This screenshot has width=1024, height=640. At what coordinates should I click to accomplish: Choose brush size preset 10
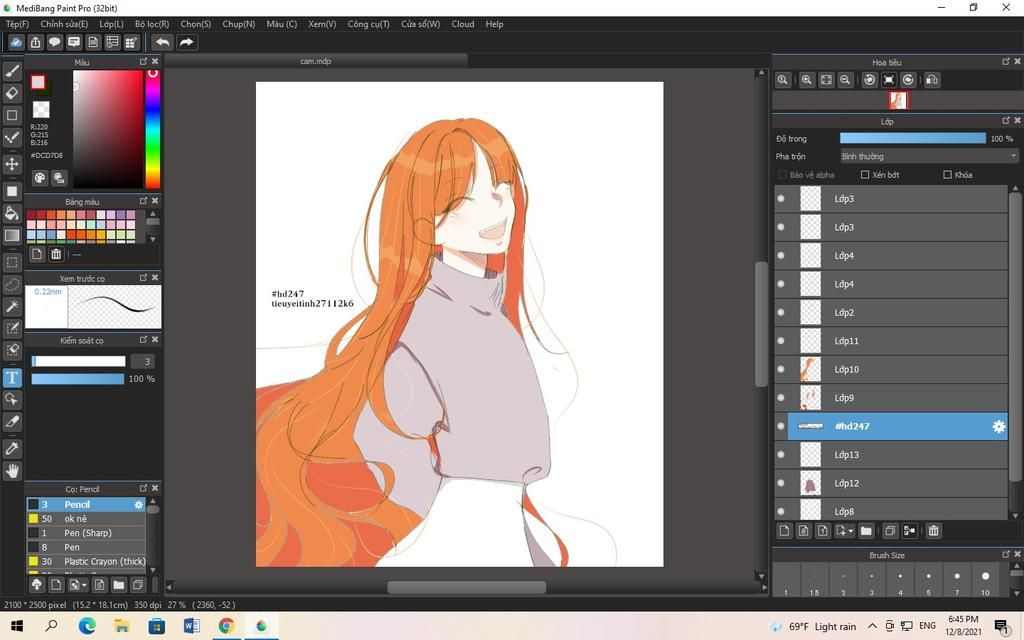985,580
